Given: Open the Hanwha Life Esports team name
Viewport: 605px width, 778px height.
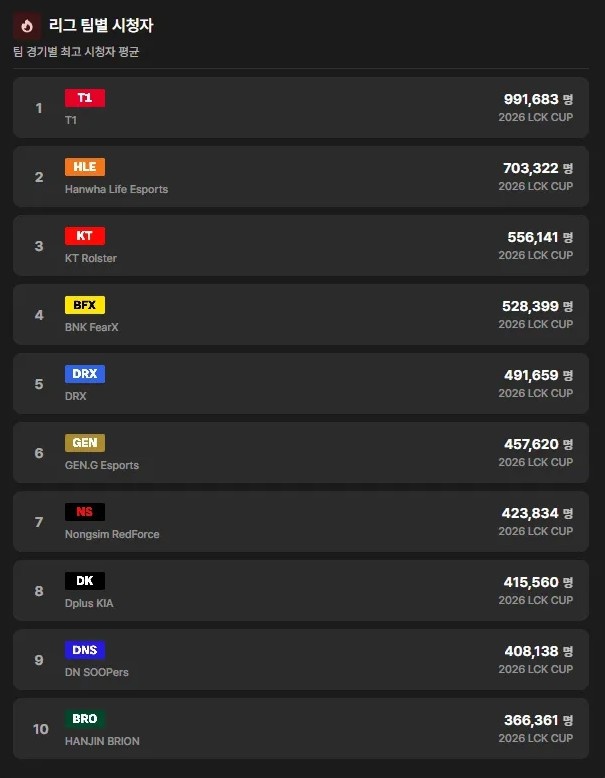Looking at the screenshot, I should [x=116, y=189].
